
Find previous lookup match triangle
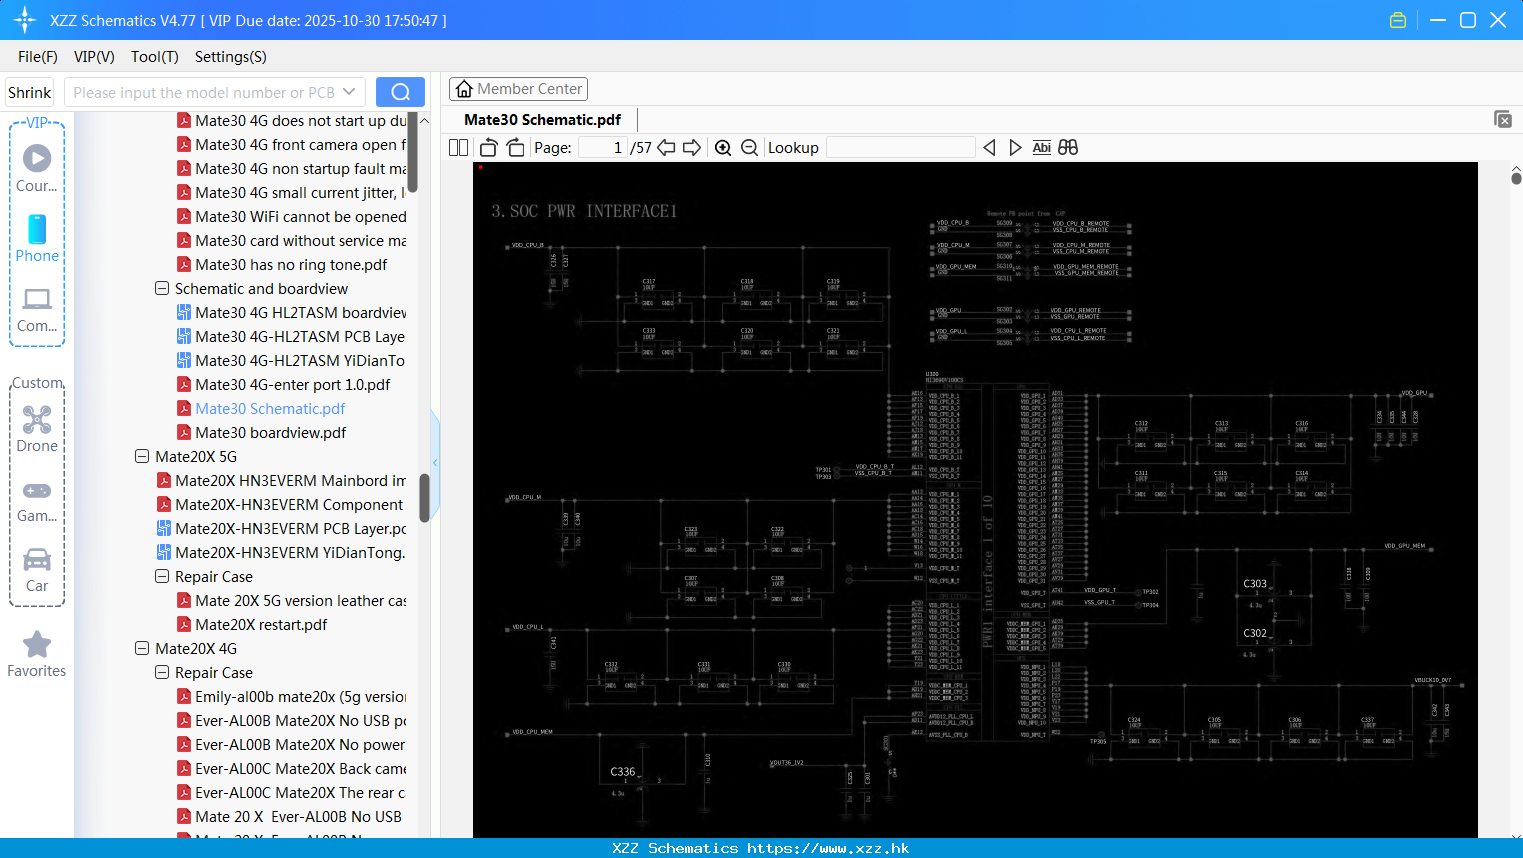click(x=989, y=147)
